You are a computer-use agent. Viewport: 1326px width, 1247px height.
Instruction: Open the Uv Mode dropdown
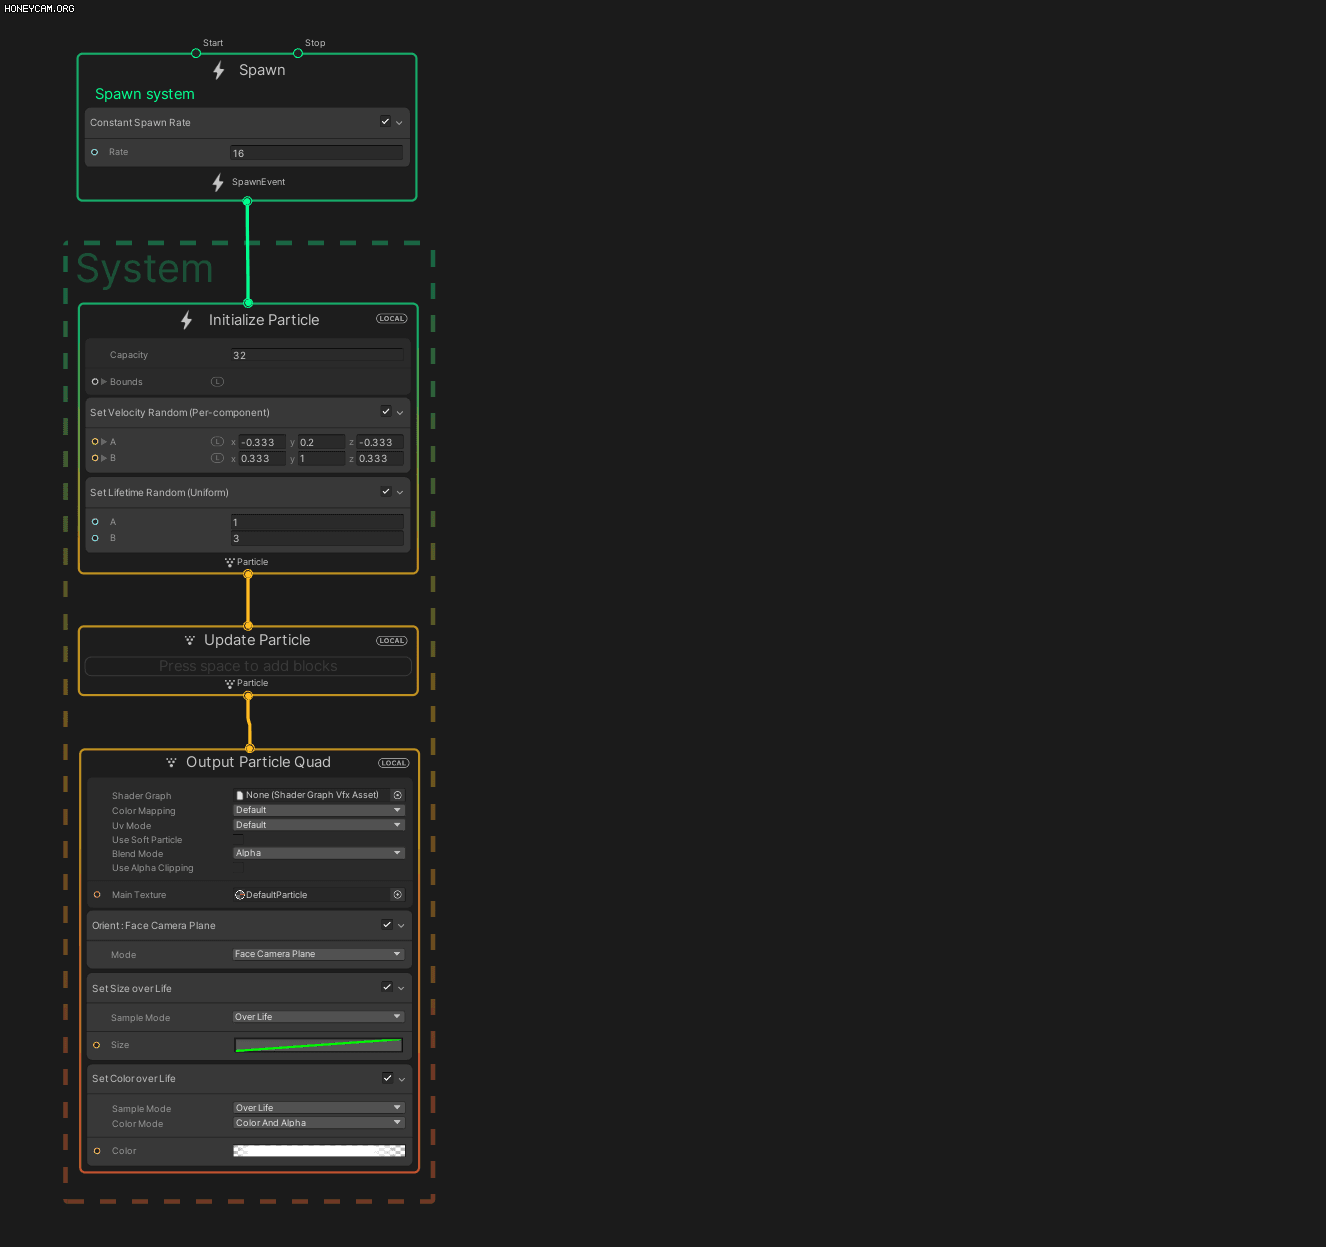click(319, 825)
